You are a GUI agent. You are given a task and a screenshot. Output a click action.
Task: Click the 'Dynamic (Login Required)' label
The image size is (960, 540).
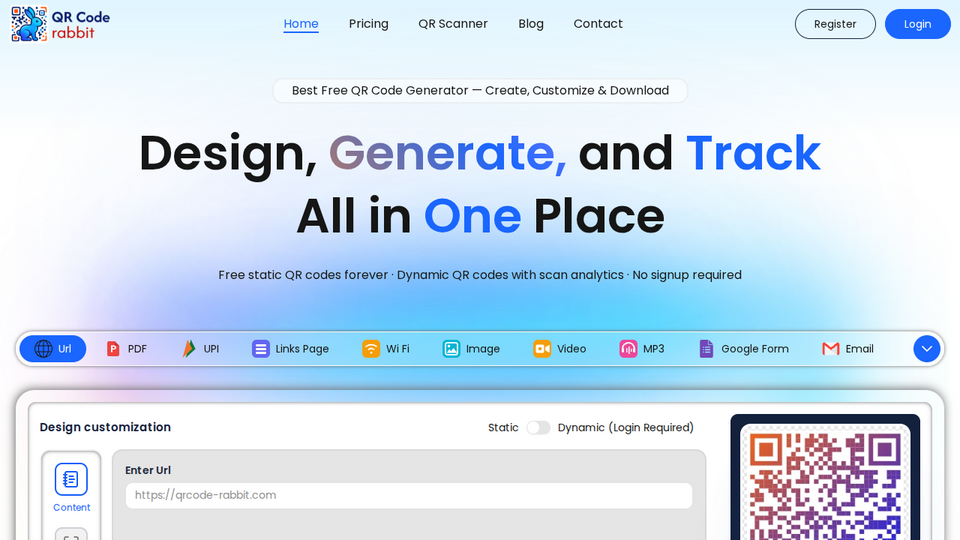click(626, 427)
